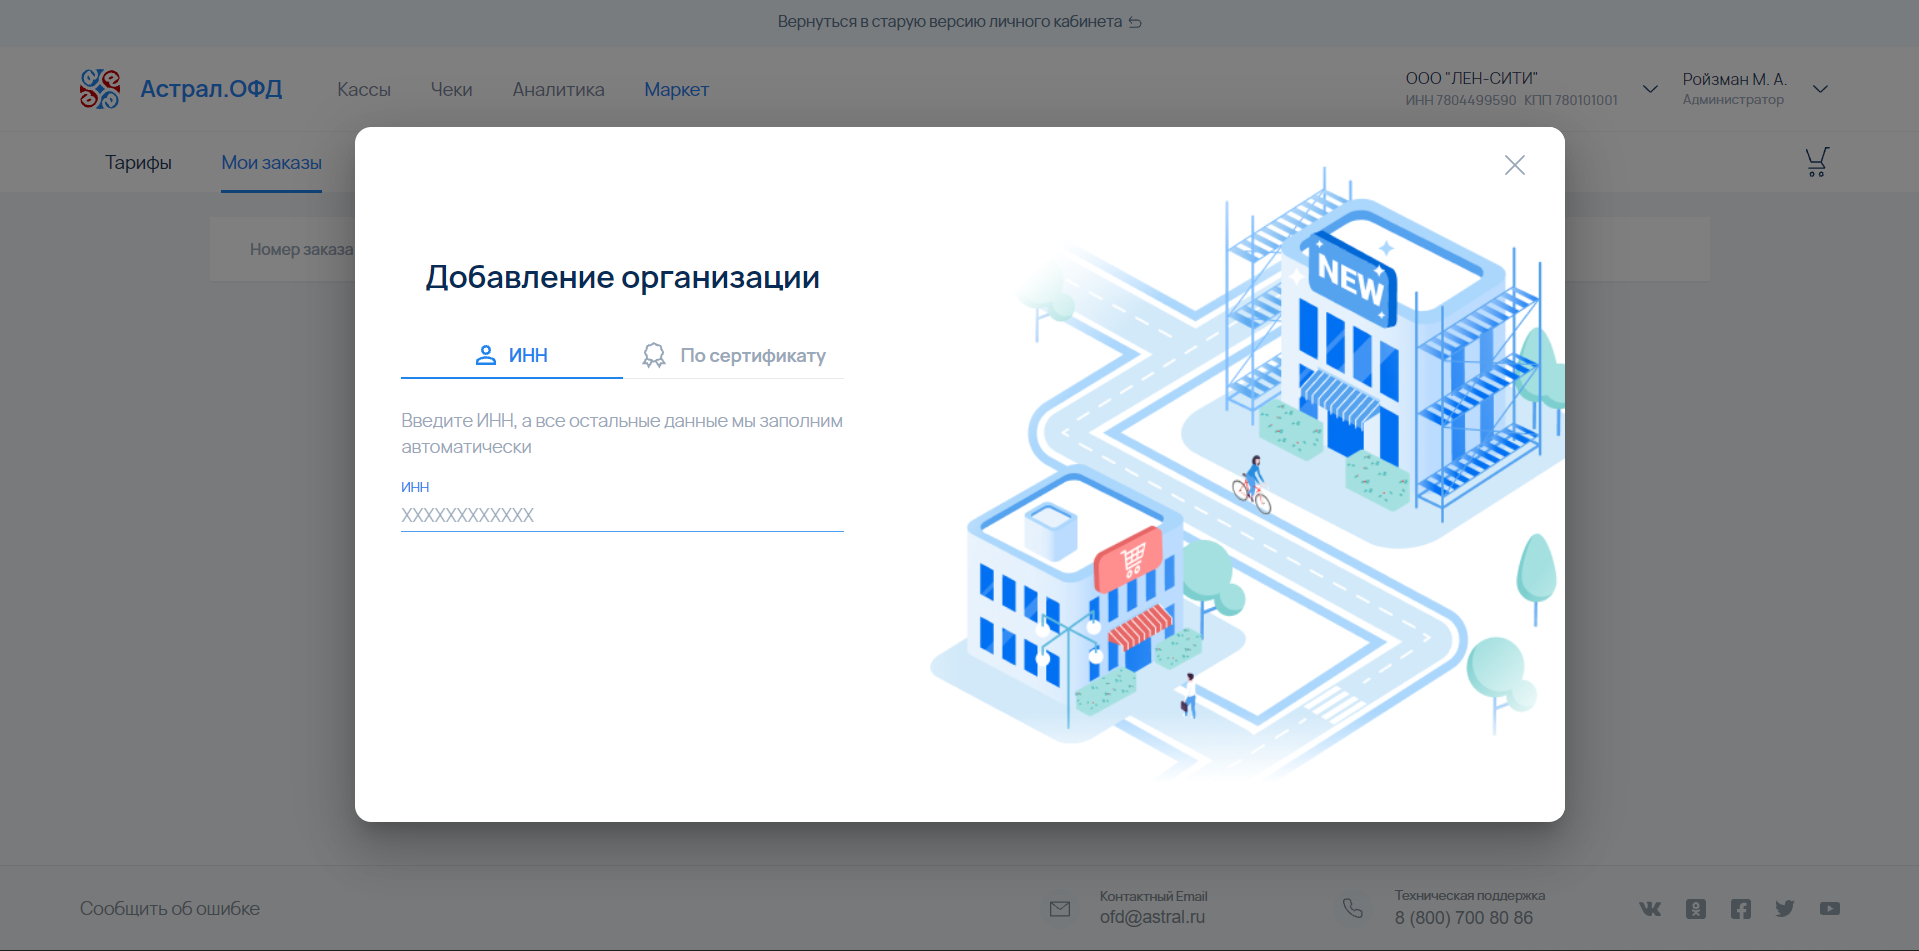Image resolution: width=1919 pixels, height=951 pixels.
Task: Click the Техническая поддержка label
Action: pos(1470,895)
